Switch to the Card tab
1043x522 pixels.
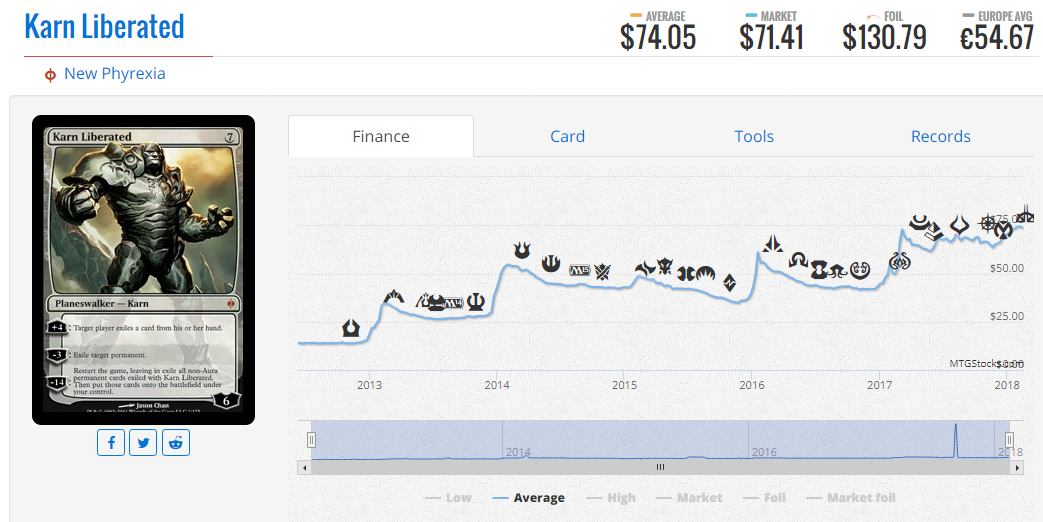click(x=567, y=136)
